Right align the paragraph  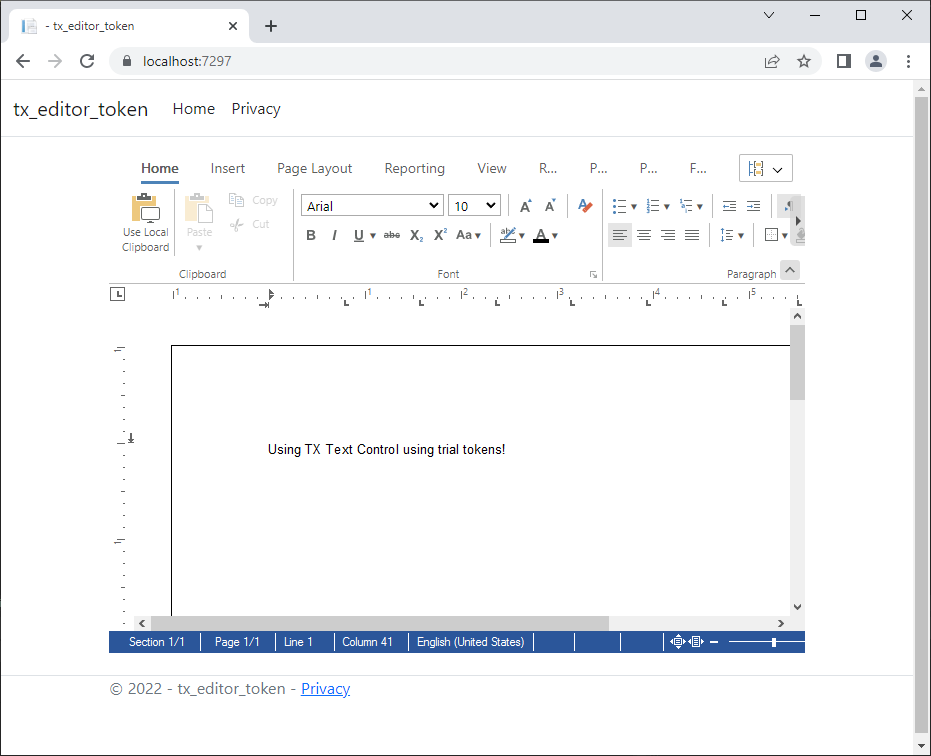668,235
